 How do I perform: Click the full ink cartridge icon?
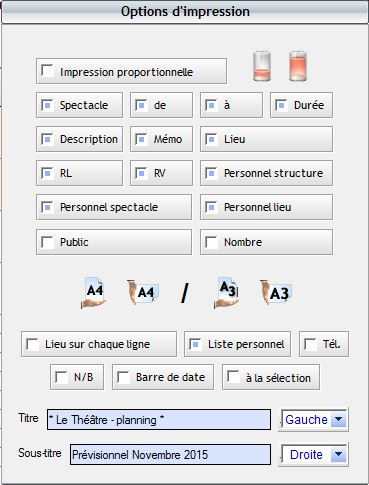(298, 66)
